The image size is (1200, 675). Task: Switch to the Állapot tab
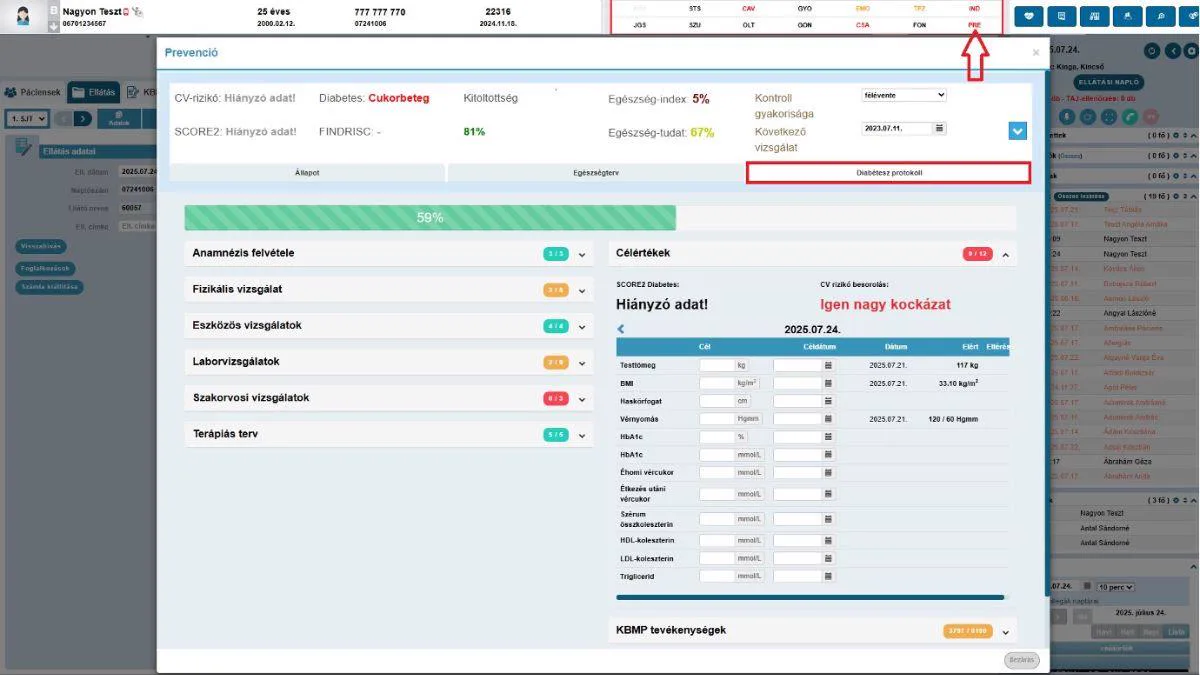(307, 173)
